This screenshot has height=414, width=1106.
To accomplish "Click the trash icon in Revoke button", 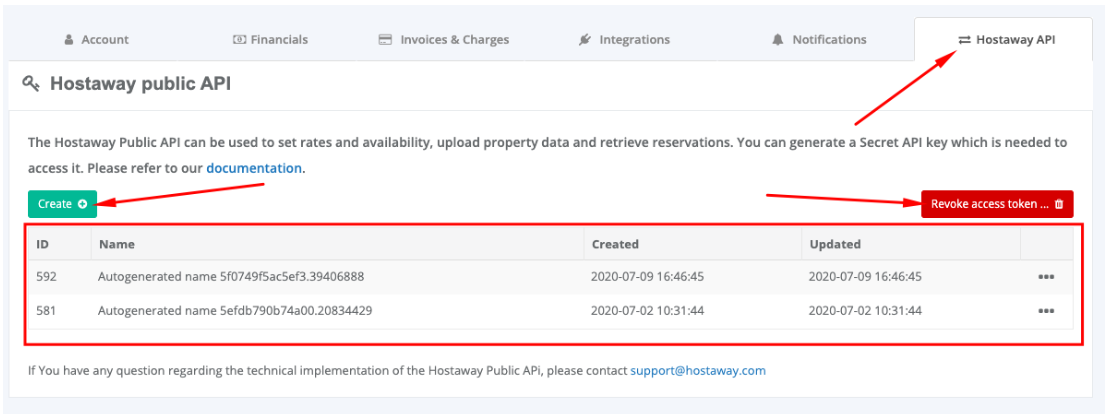I will (x=1058, y=204).
